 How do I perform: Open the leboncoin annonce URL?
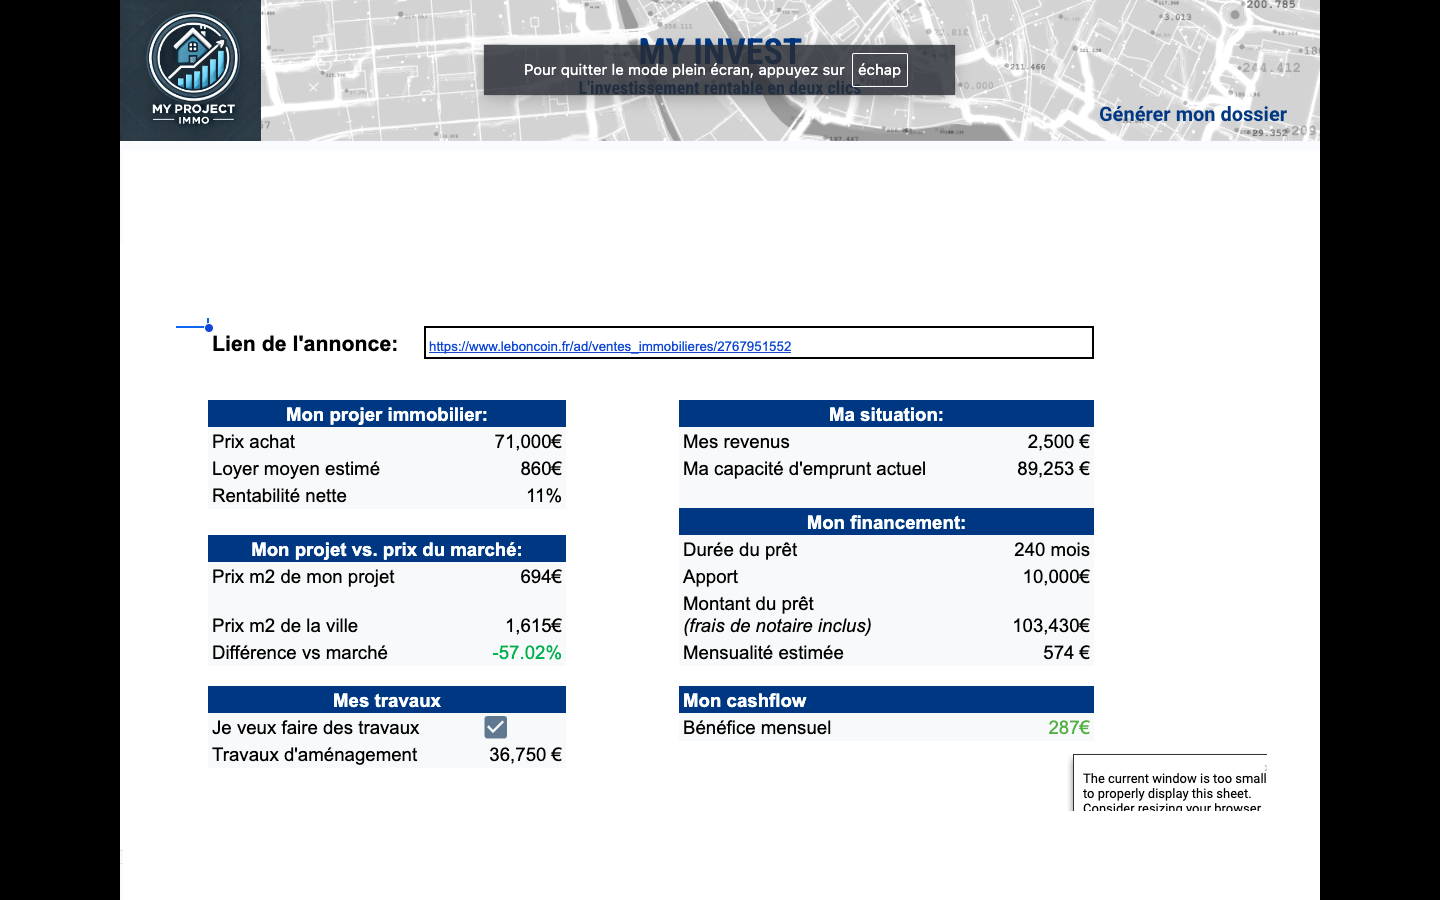point(609,346)
